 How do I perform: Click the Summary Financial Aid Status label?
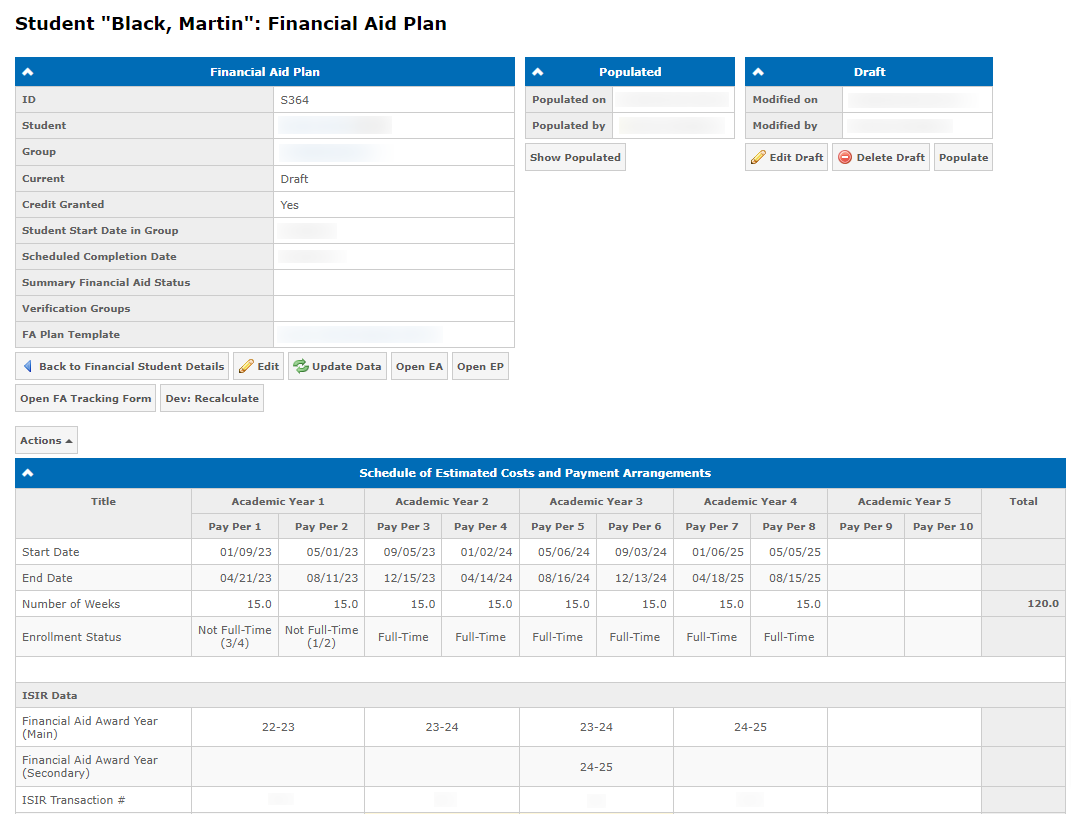pyautogui.click(x=106, y=283)
